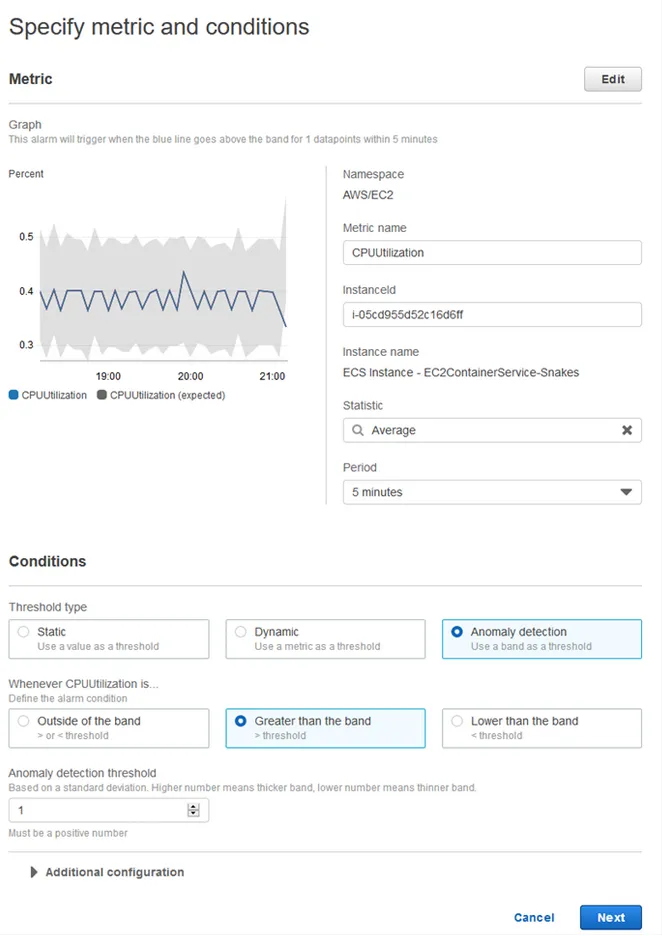Click the anomaly threshold stepper arrows

tap(194, 810)
